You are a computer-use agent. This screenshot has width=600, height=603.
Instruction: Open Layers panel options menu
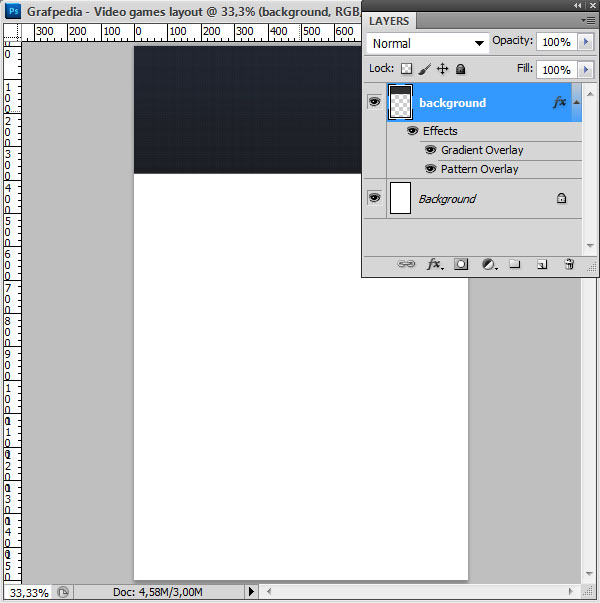point(588,20)
